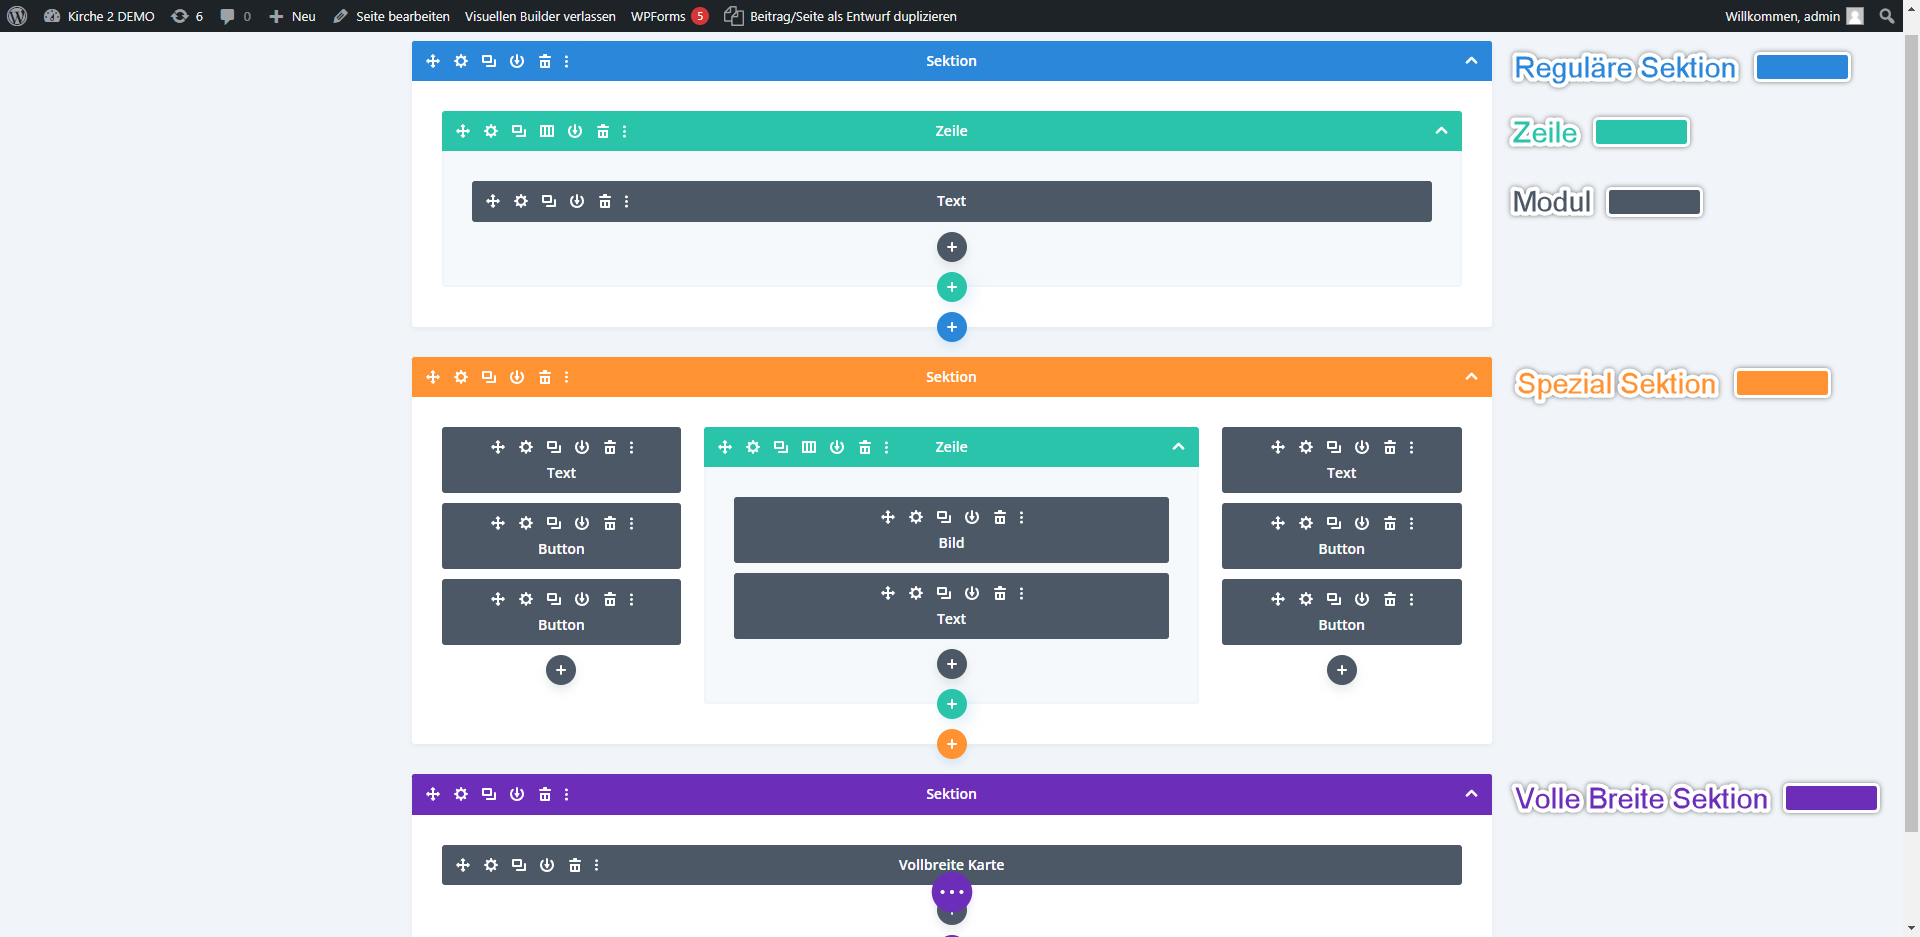Collapse the Zeile inside orange section
The height and width of the screenshot is (937, 1920).
pyautogui.click(x=1178, y=447)
